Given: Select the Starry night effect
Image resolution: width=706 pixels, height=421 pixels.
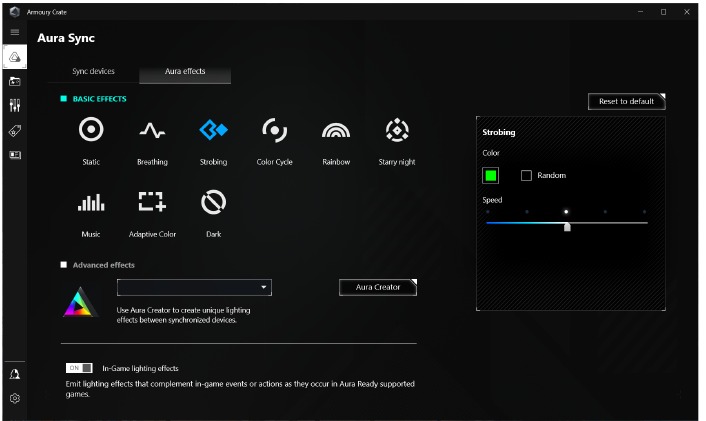Looking at the screenshot, I should coord(397,130).
